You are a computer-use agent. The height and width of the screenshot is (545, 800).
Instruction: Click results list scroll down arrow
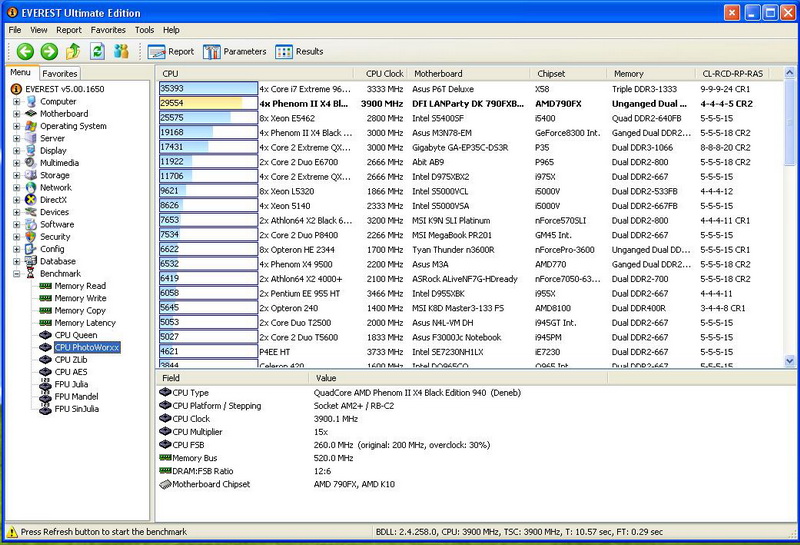pyautogui.click(x=789, y=361)
